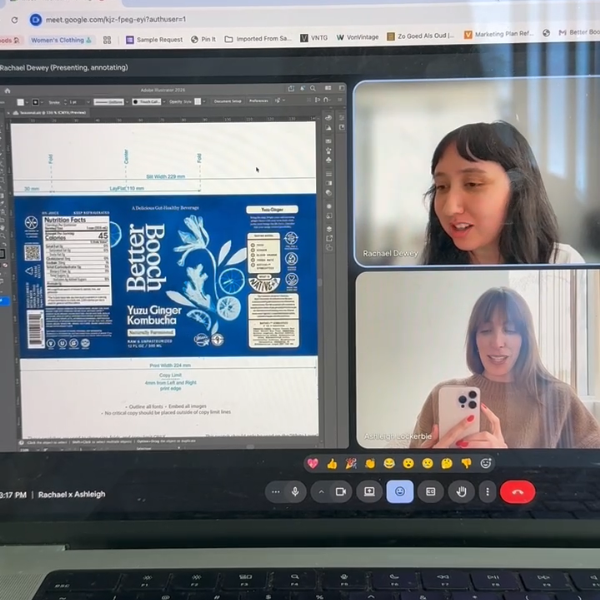Open the Imported From Sa... bookmarks folder
Screen dimensions: 600x600
coord(258,39)
